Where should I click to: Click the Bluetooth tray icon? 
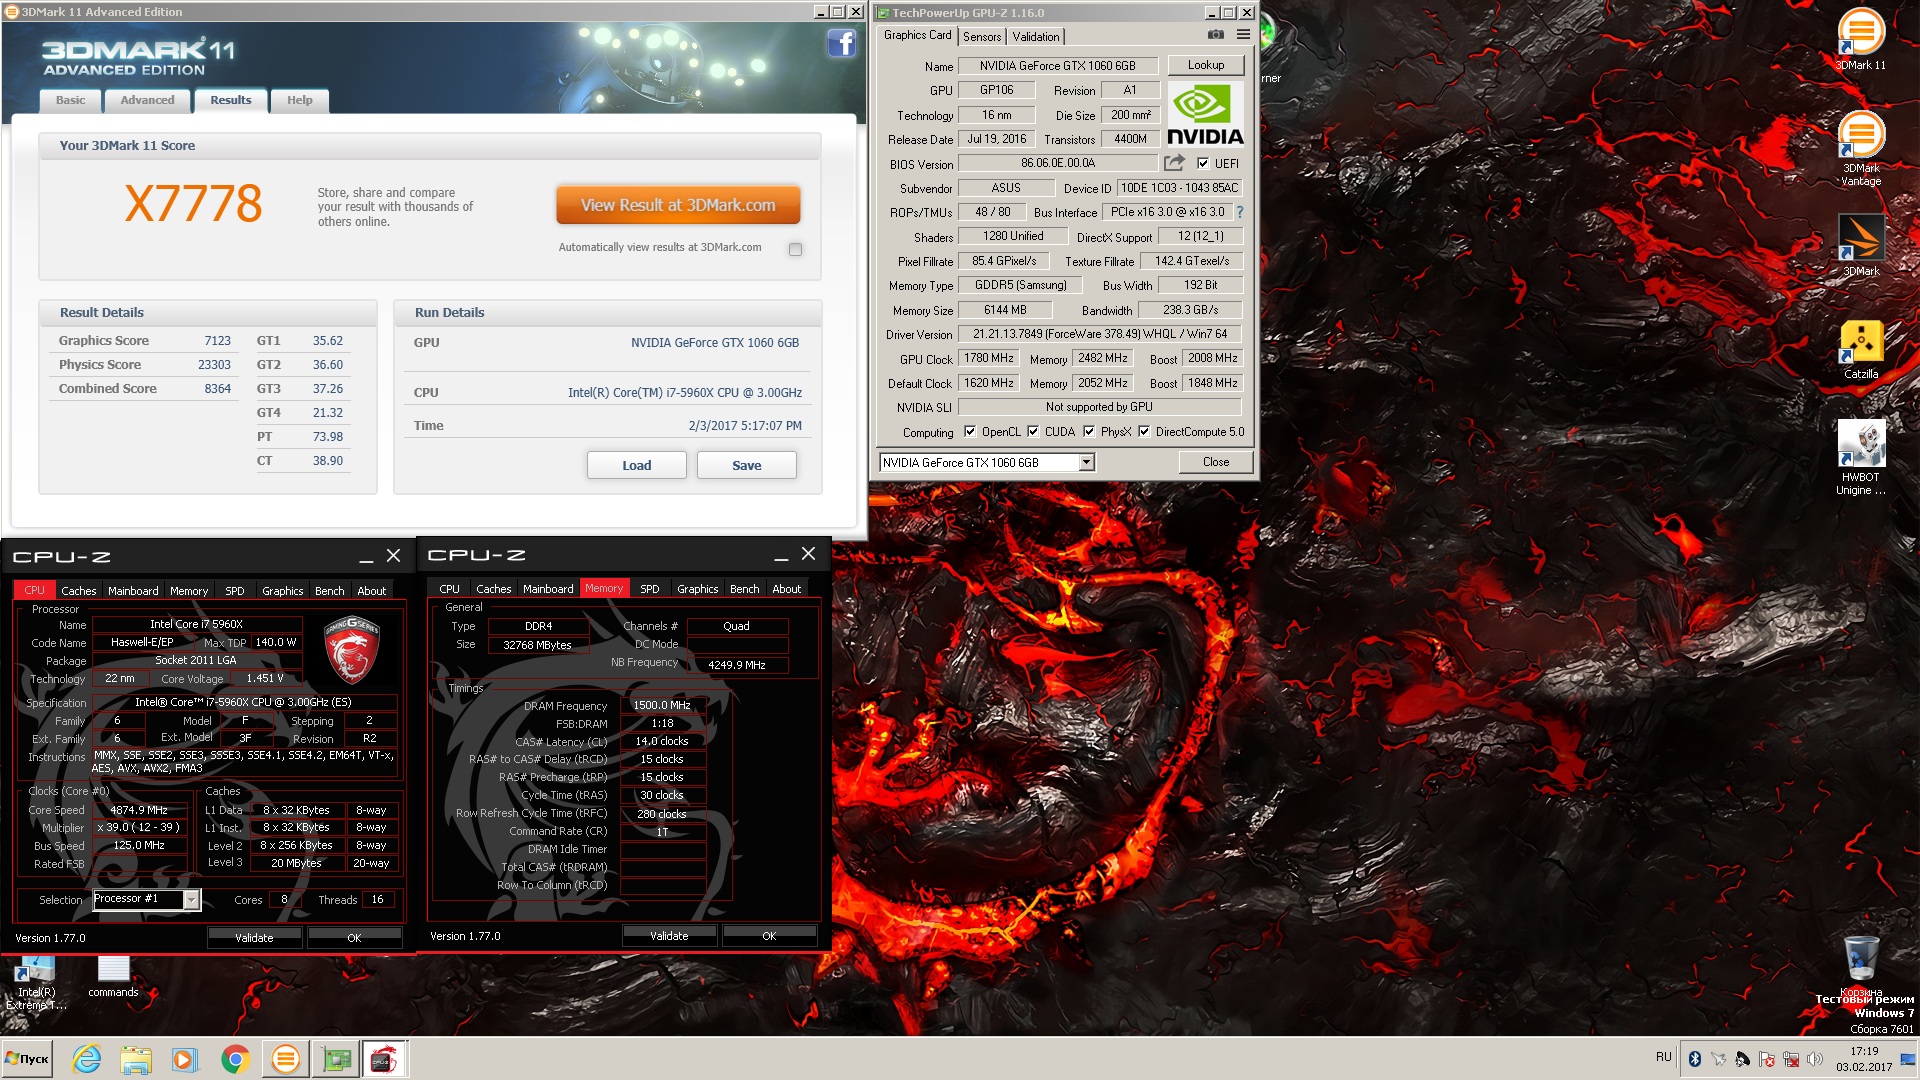click(1695, 1059)
